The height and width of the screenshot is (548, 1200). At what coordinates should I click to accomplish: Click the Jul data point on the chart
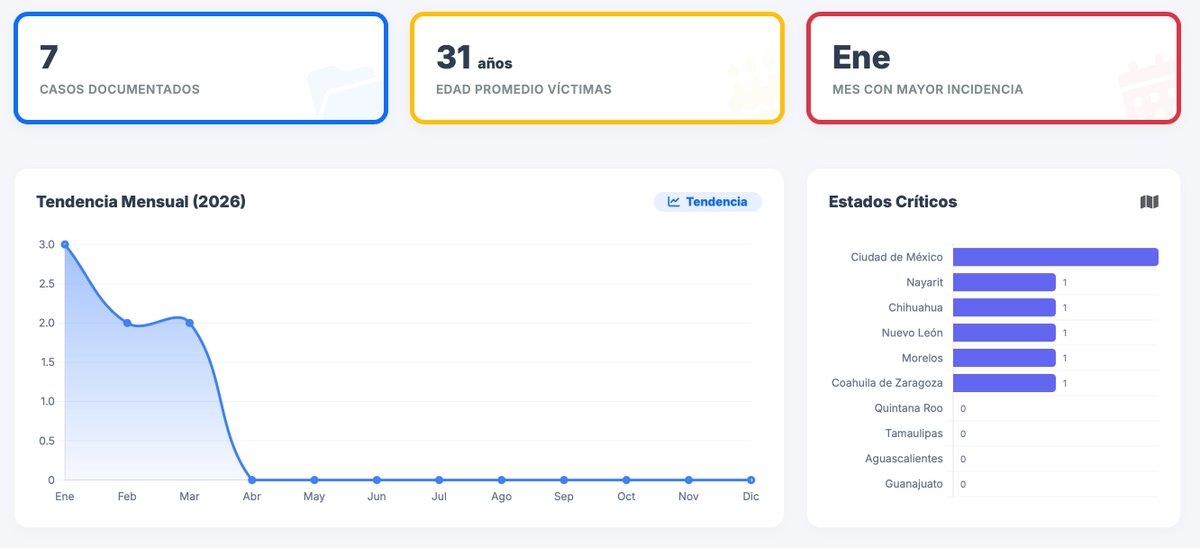[x=439, y=480]
